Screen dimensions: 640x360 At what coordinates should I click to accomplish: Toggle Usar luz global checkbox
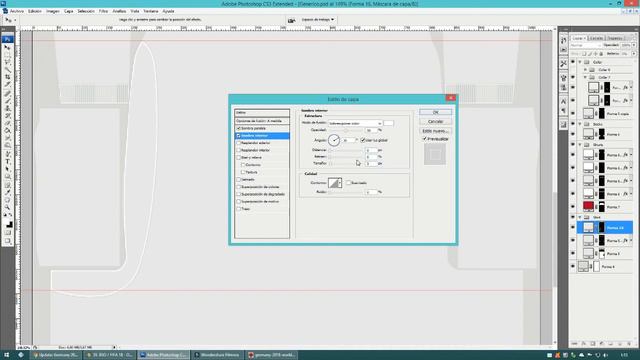[x=362, y=140]
